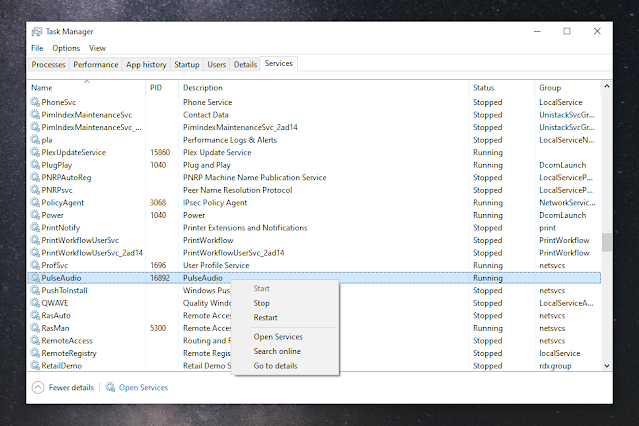
Task: Select the 'print' group cell
Action: pyautogui.click(x=547, y=227)
